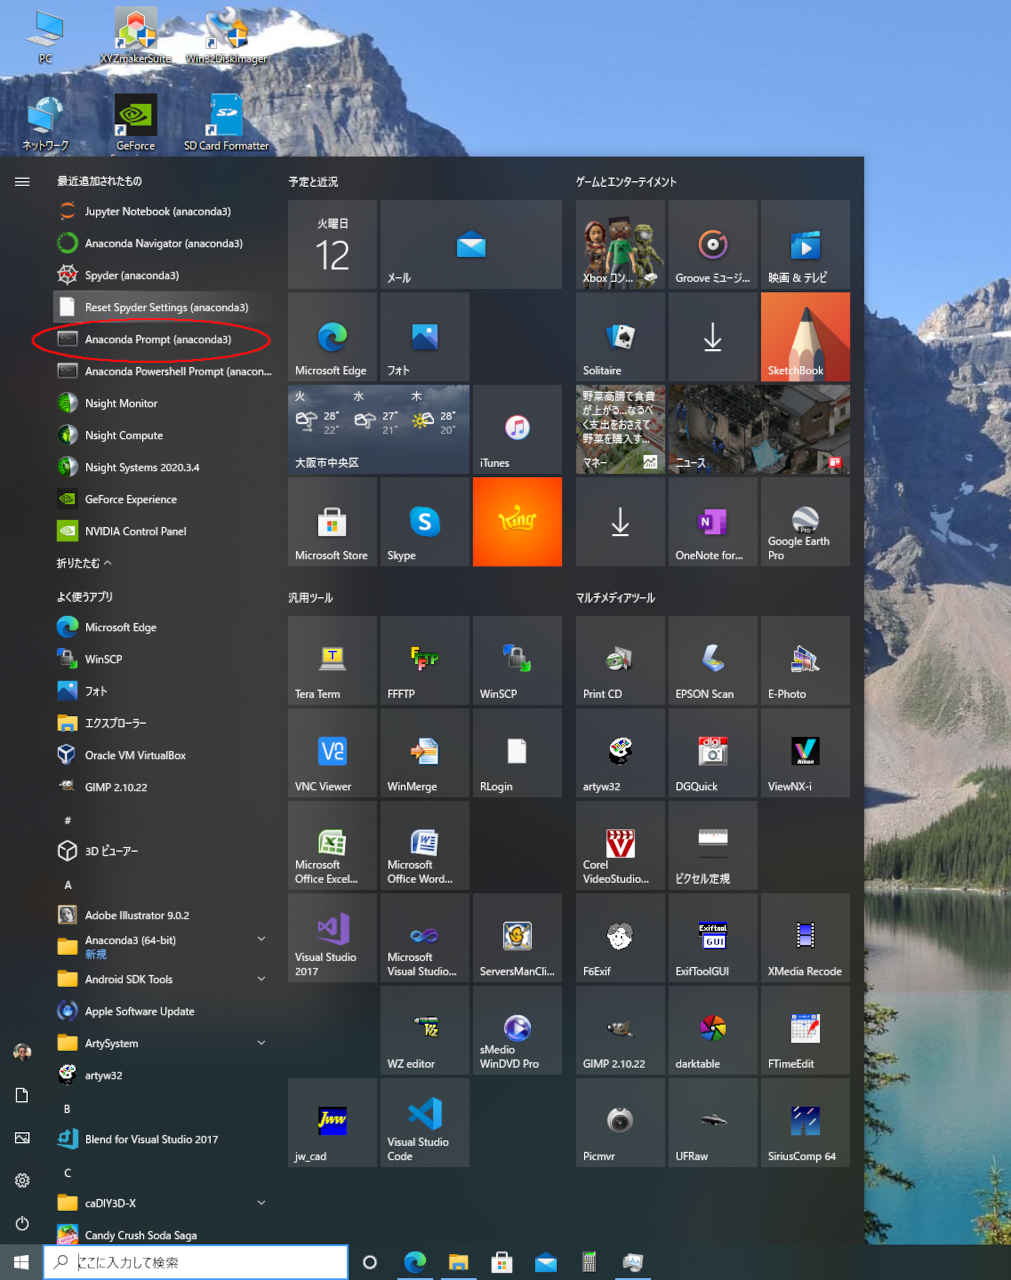Open the EPSON Scan tile
This screenshot has height=1280, width=1011.
click(713, 660)
